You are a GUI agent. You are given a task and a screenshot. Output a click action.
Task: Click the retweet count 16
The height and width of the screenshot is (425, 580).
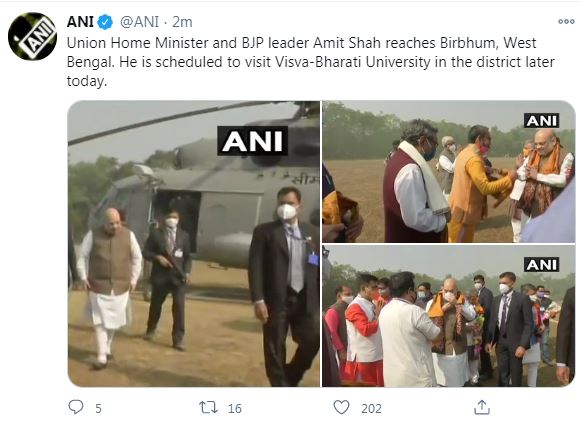click(x=235, y=408)
